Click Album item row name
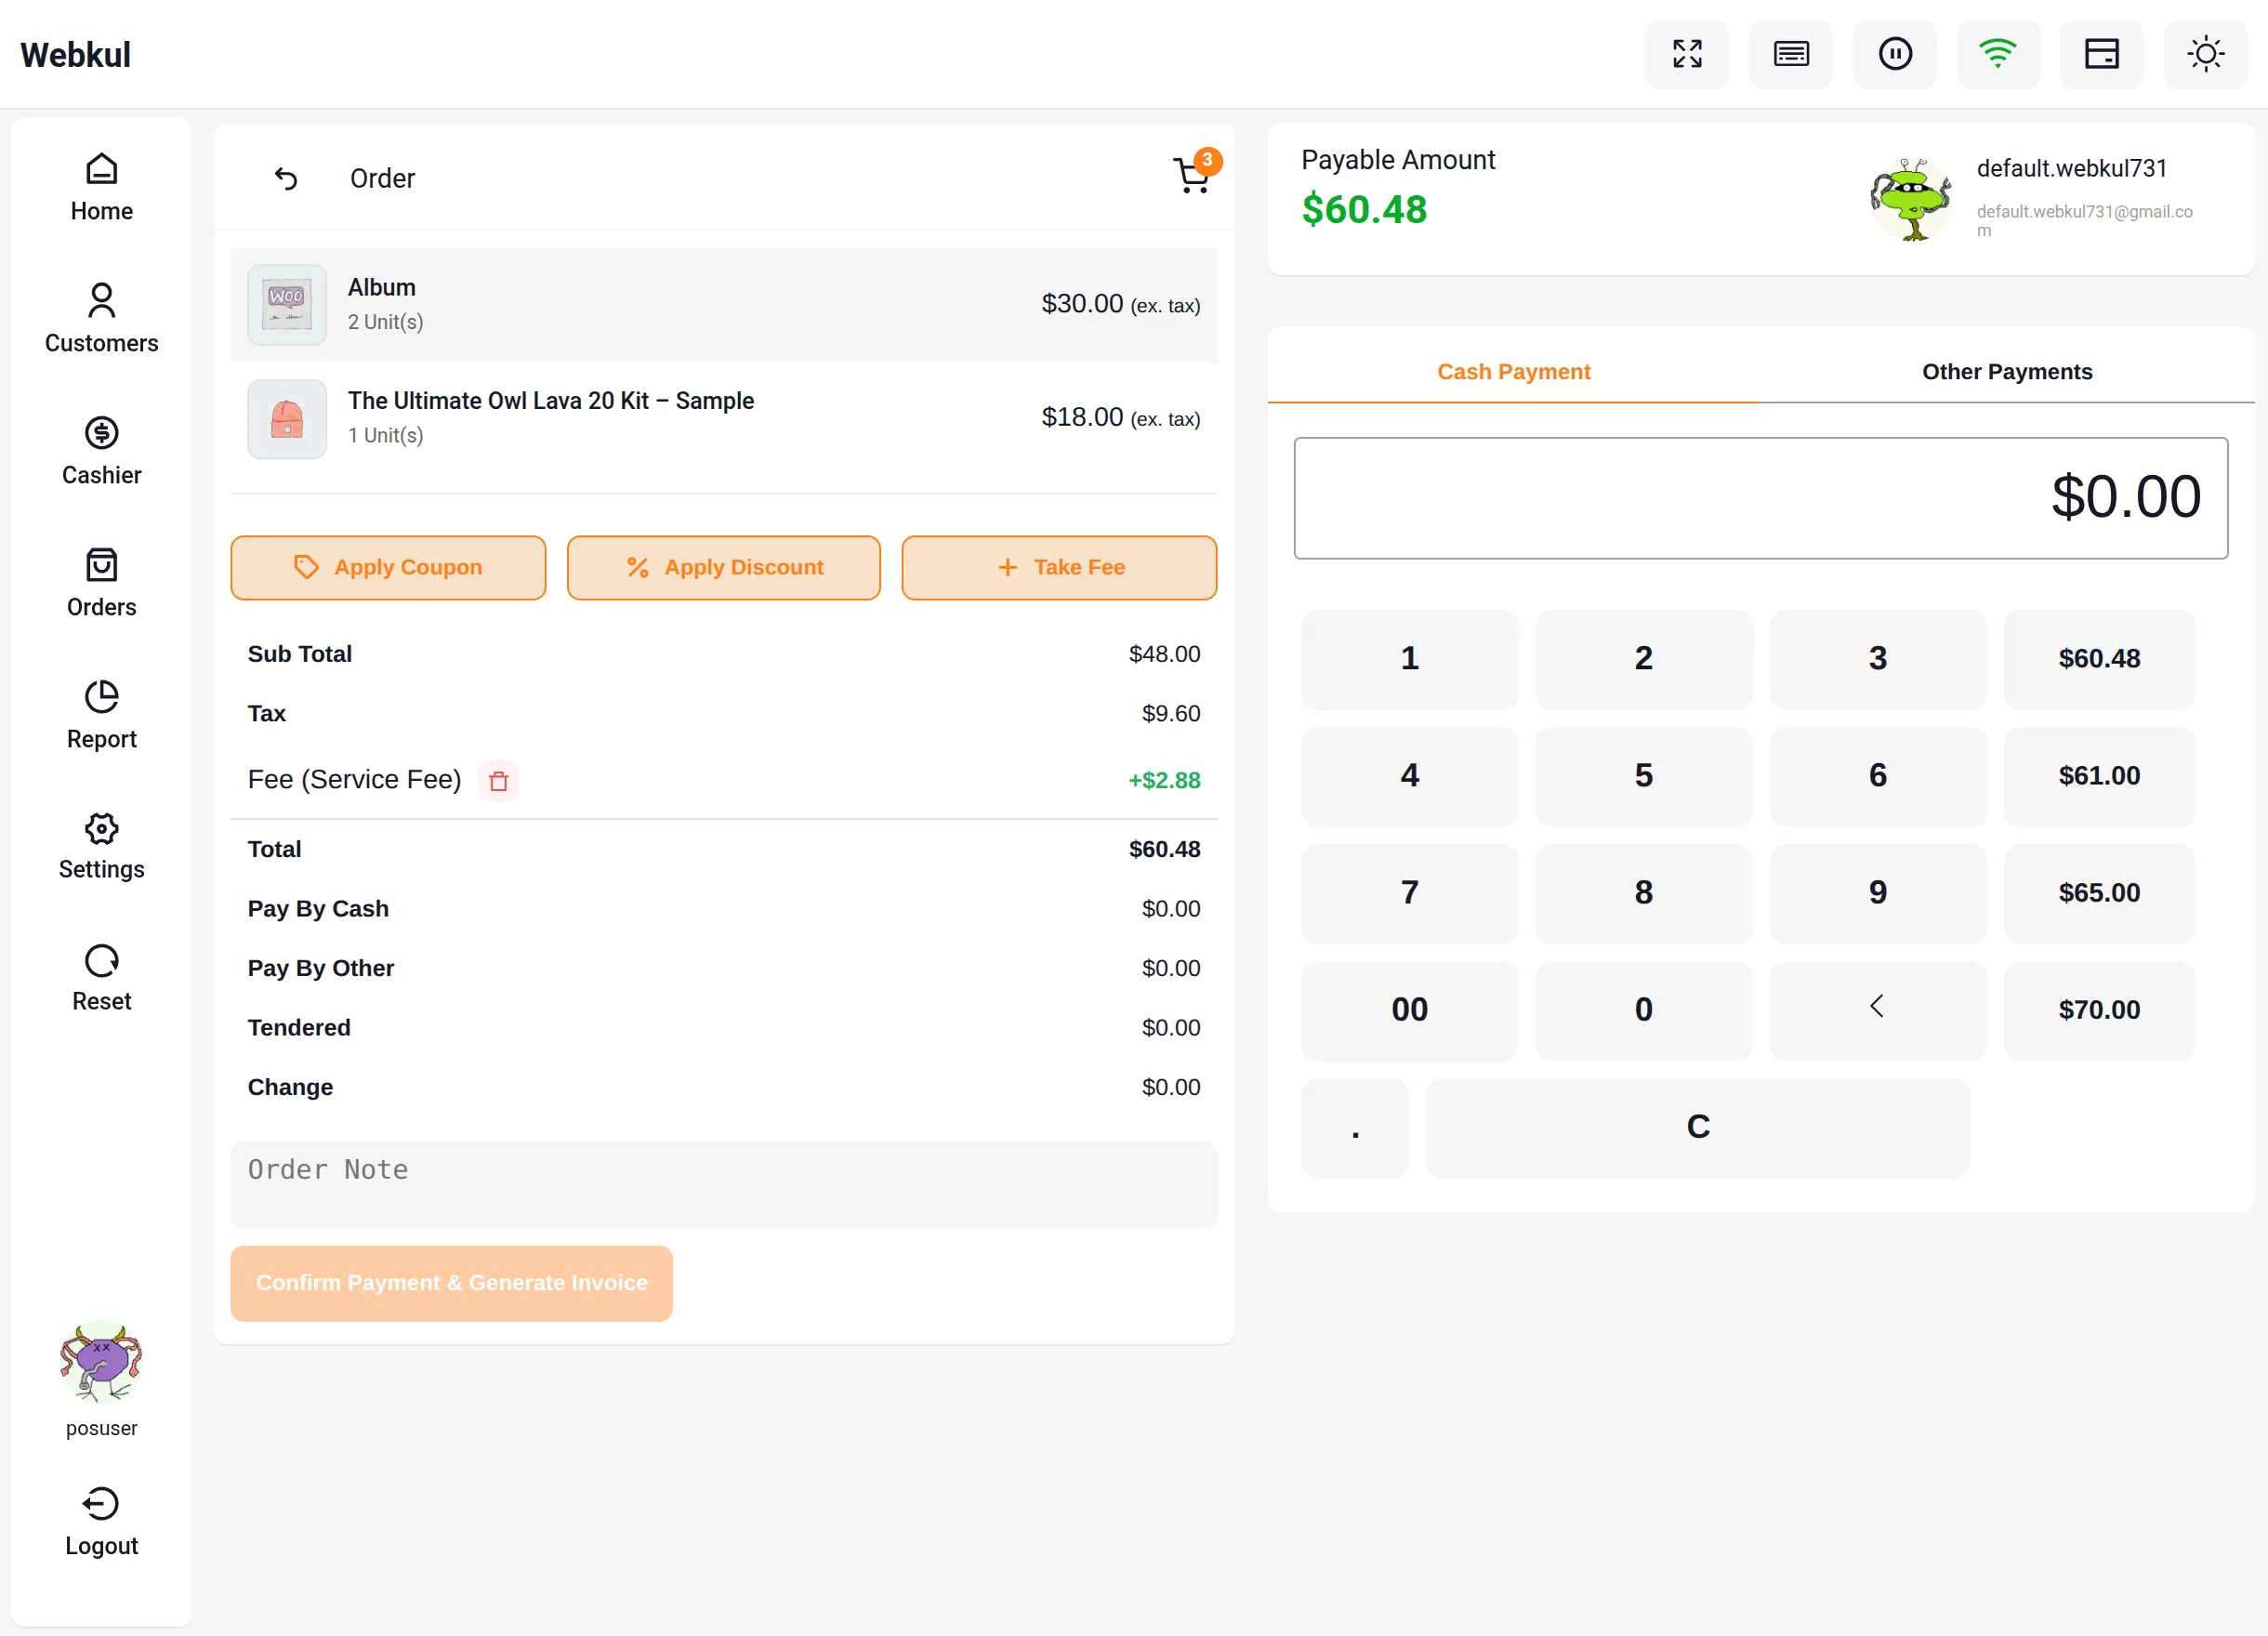Image resolution: width=2268 pixels, height=1636 pixels. tap(381, 288)
